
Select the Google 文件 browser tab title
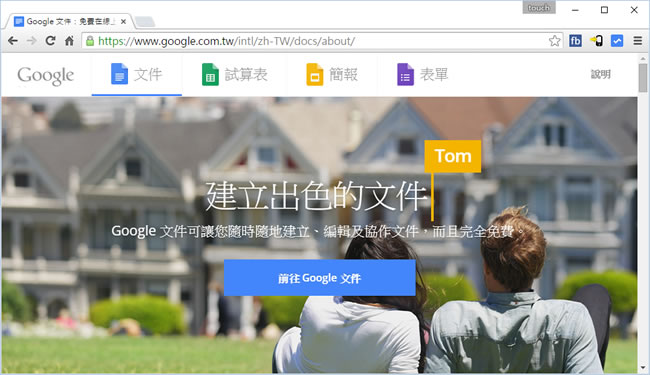pos(70,22)
